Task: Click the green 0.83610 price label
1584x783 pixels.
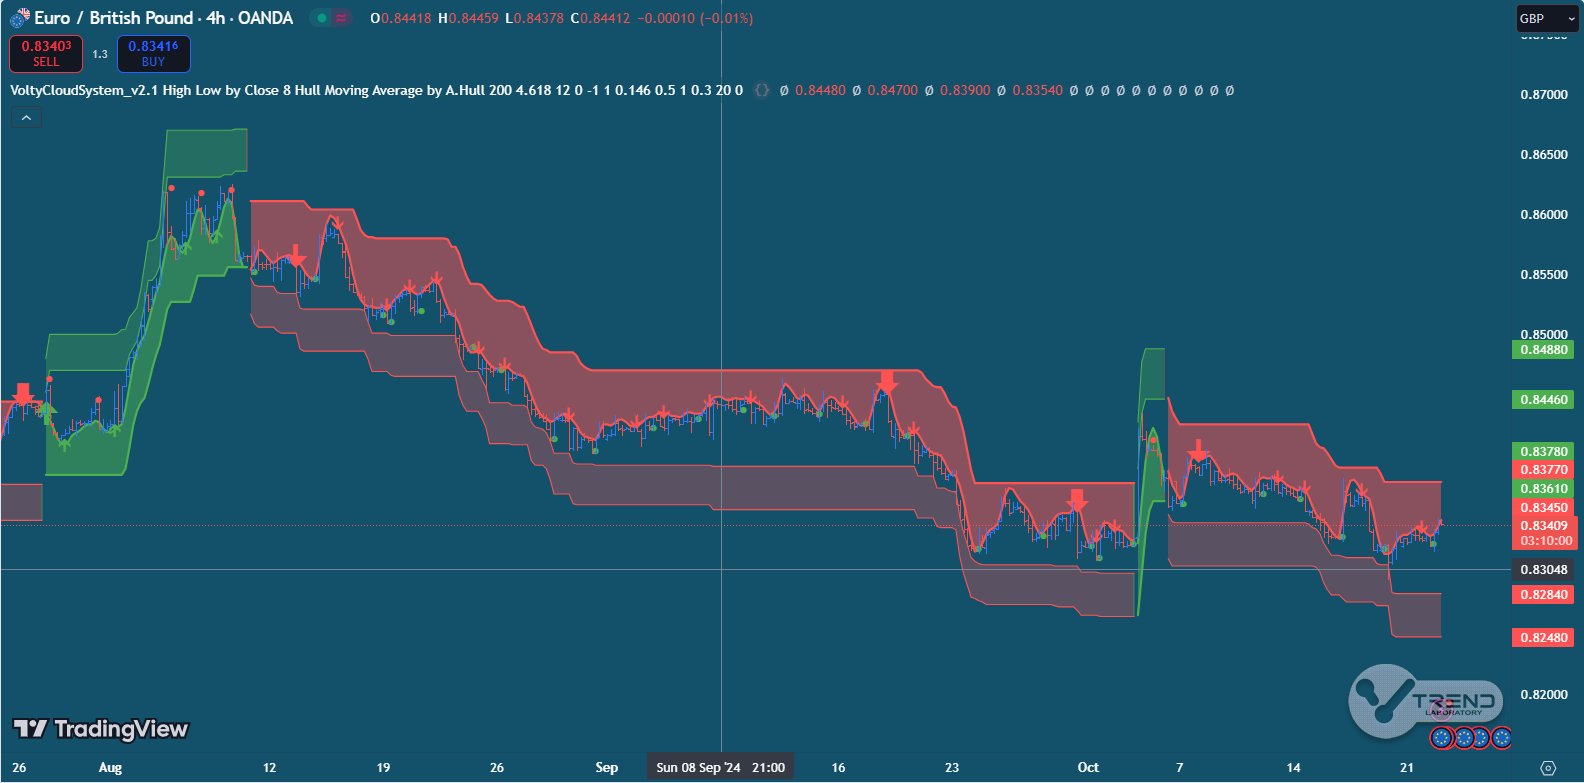Action: pyautogui.click(x=1544, y=489)
